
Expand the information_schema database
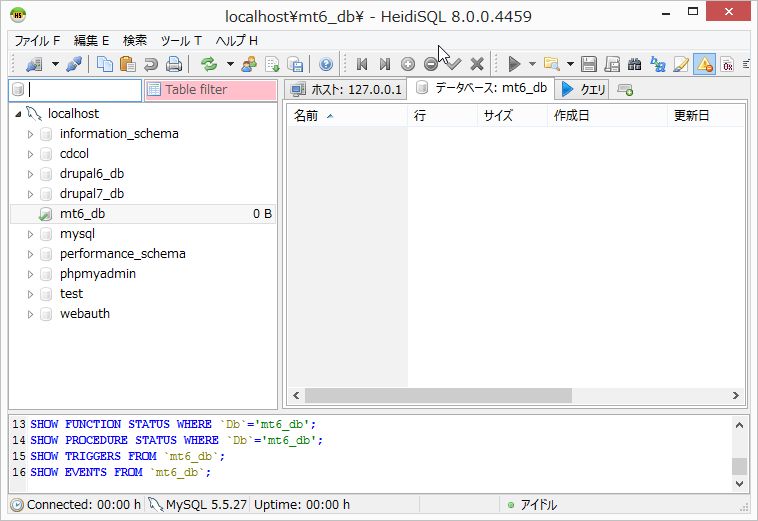(30, 134)
